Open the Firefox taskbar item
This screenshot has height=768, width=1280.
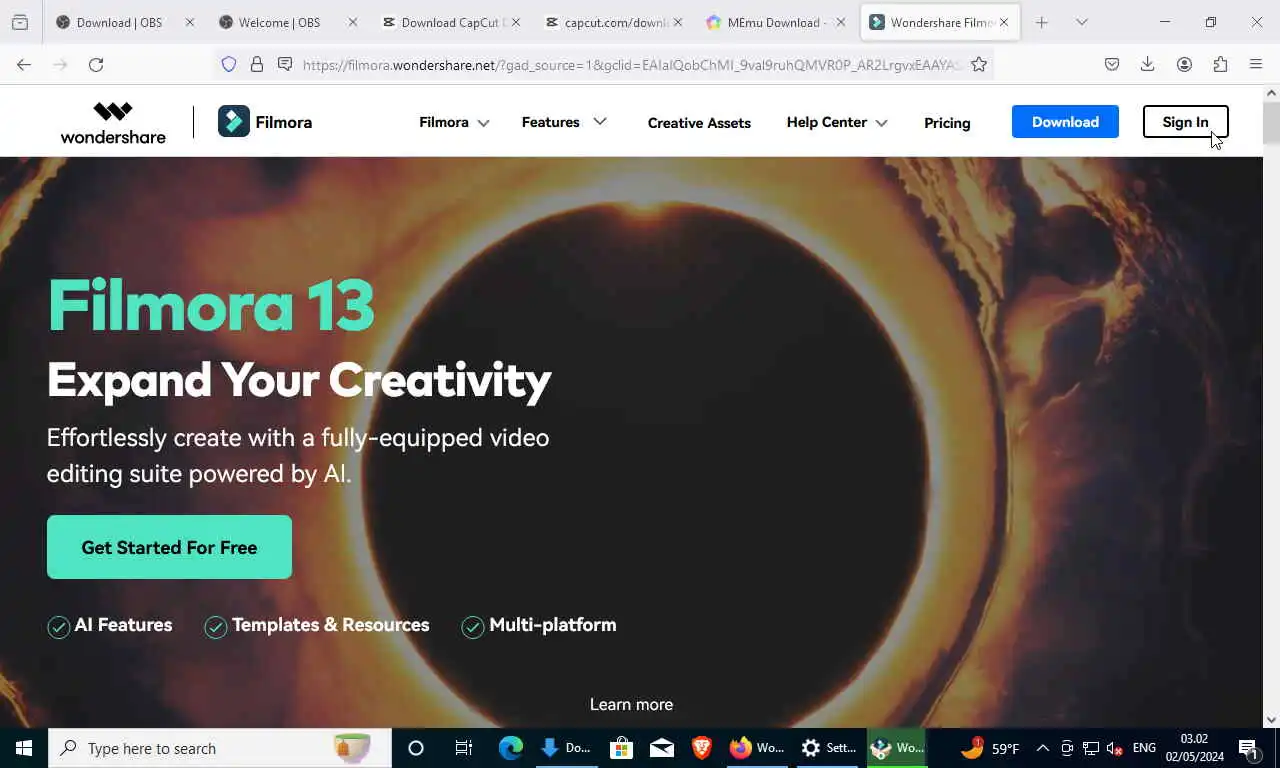pos(757,748)
